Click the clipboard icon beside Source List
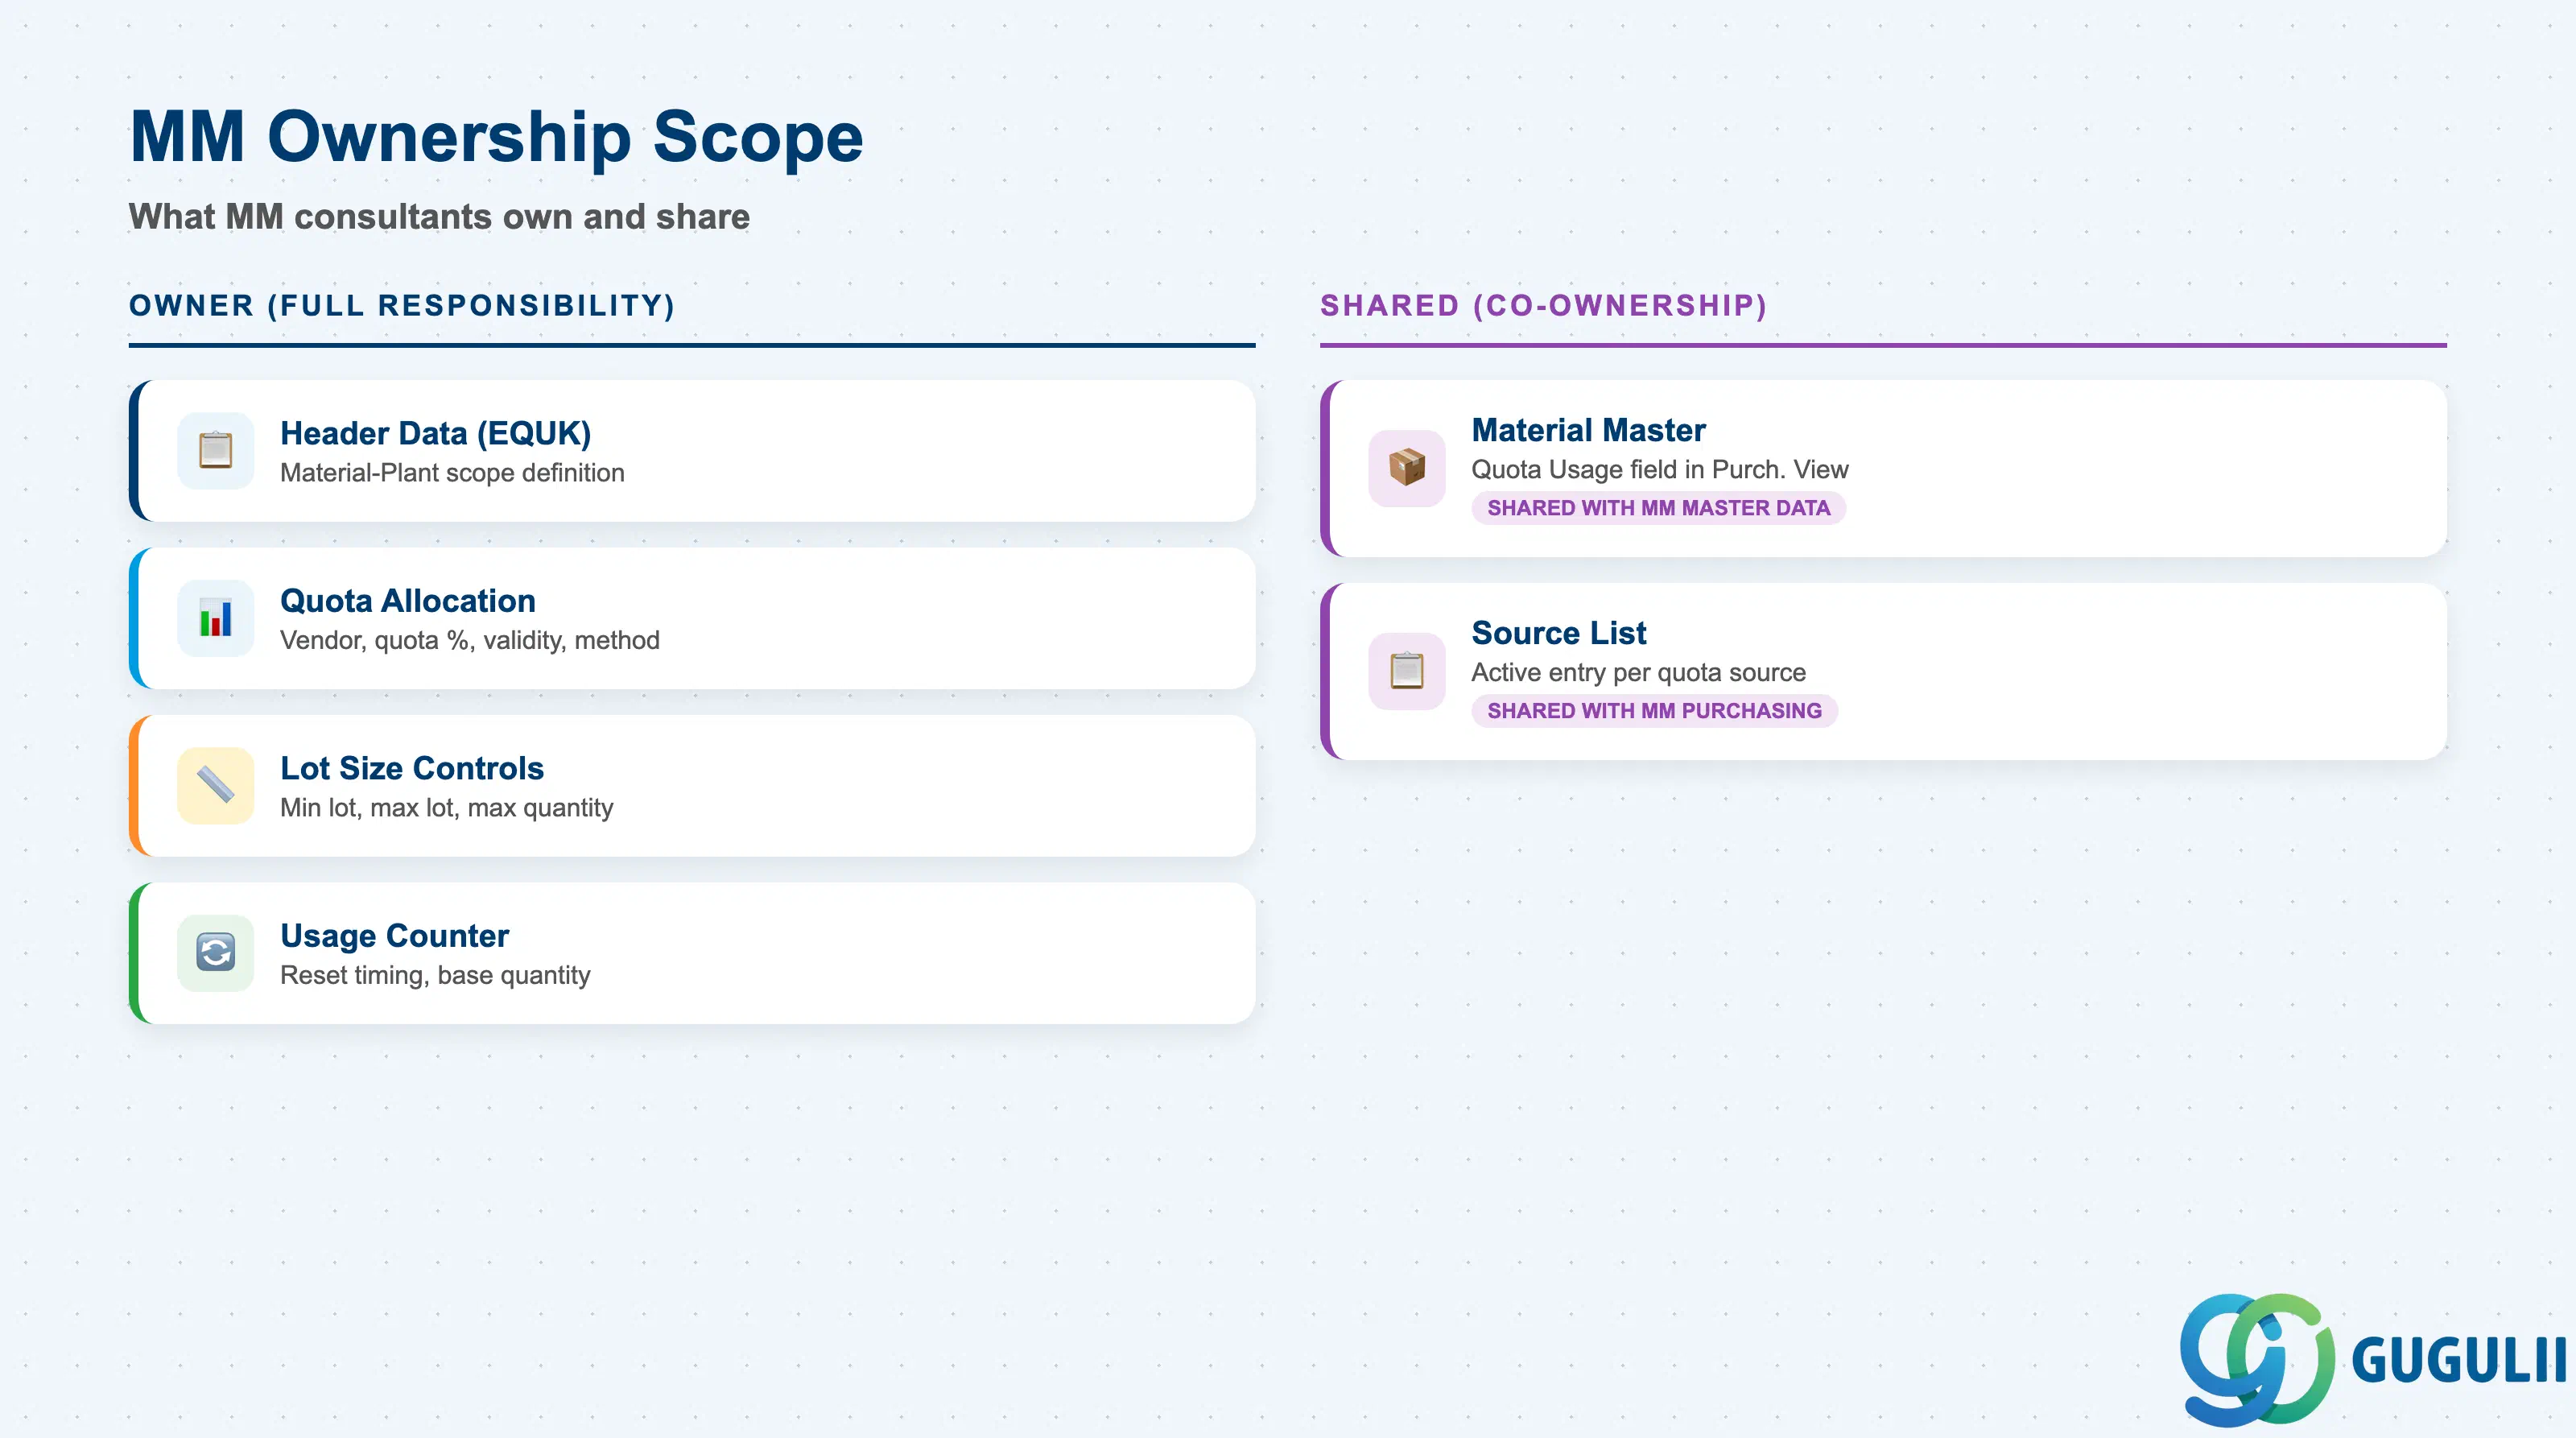Screen dimensions: 2576x1438 click(x=1406, y=671)
